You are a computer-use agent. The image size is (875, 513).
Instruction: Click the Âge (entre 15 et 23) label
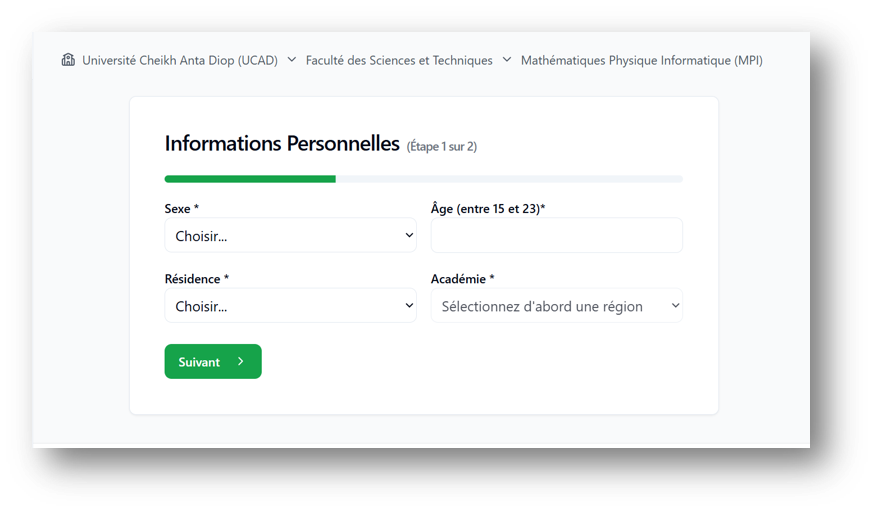pos(494,209)
